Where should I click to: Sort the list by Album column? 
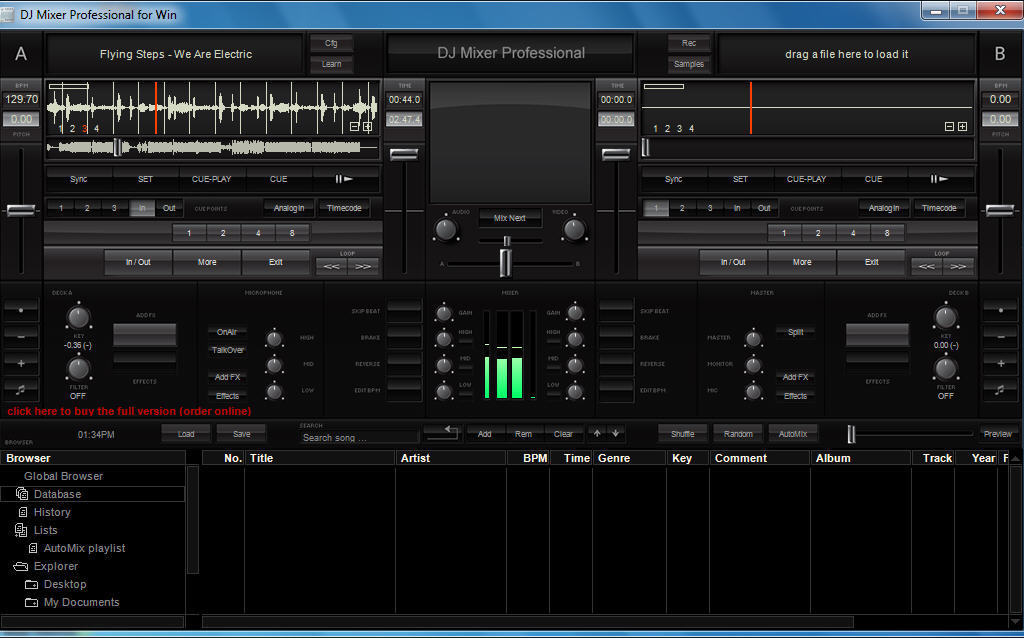(861, 458)
